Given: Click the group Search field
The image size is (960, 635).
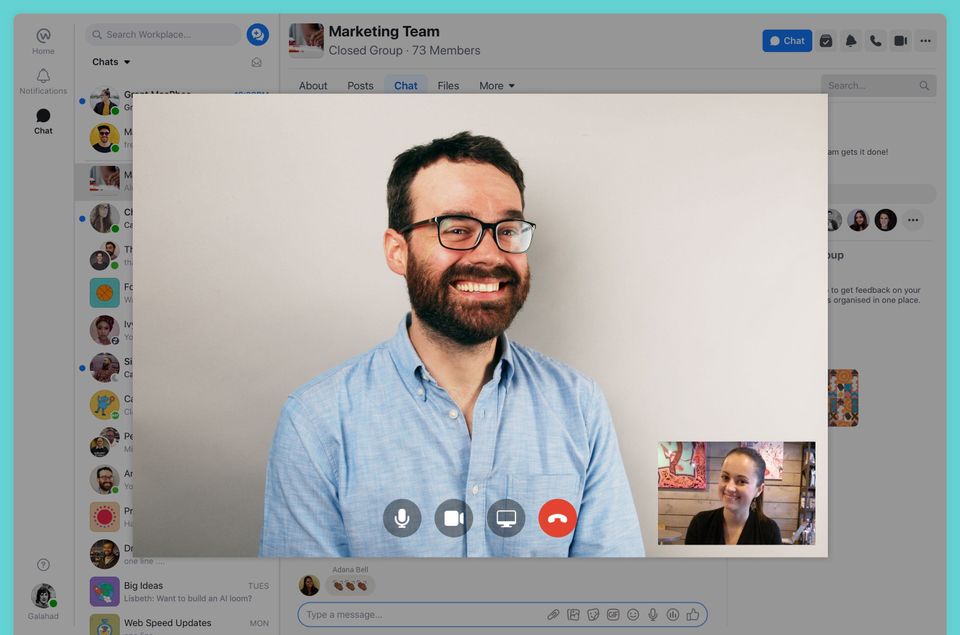Looking at the screenshot, I should point(878,86).
